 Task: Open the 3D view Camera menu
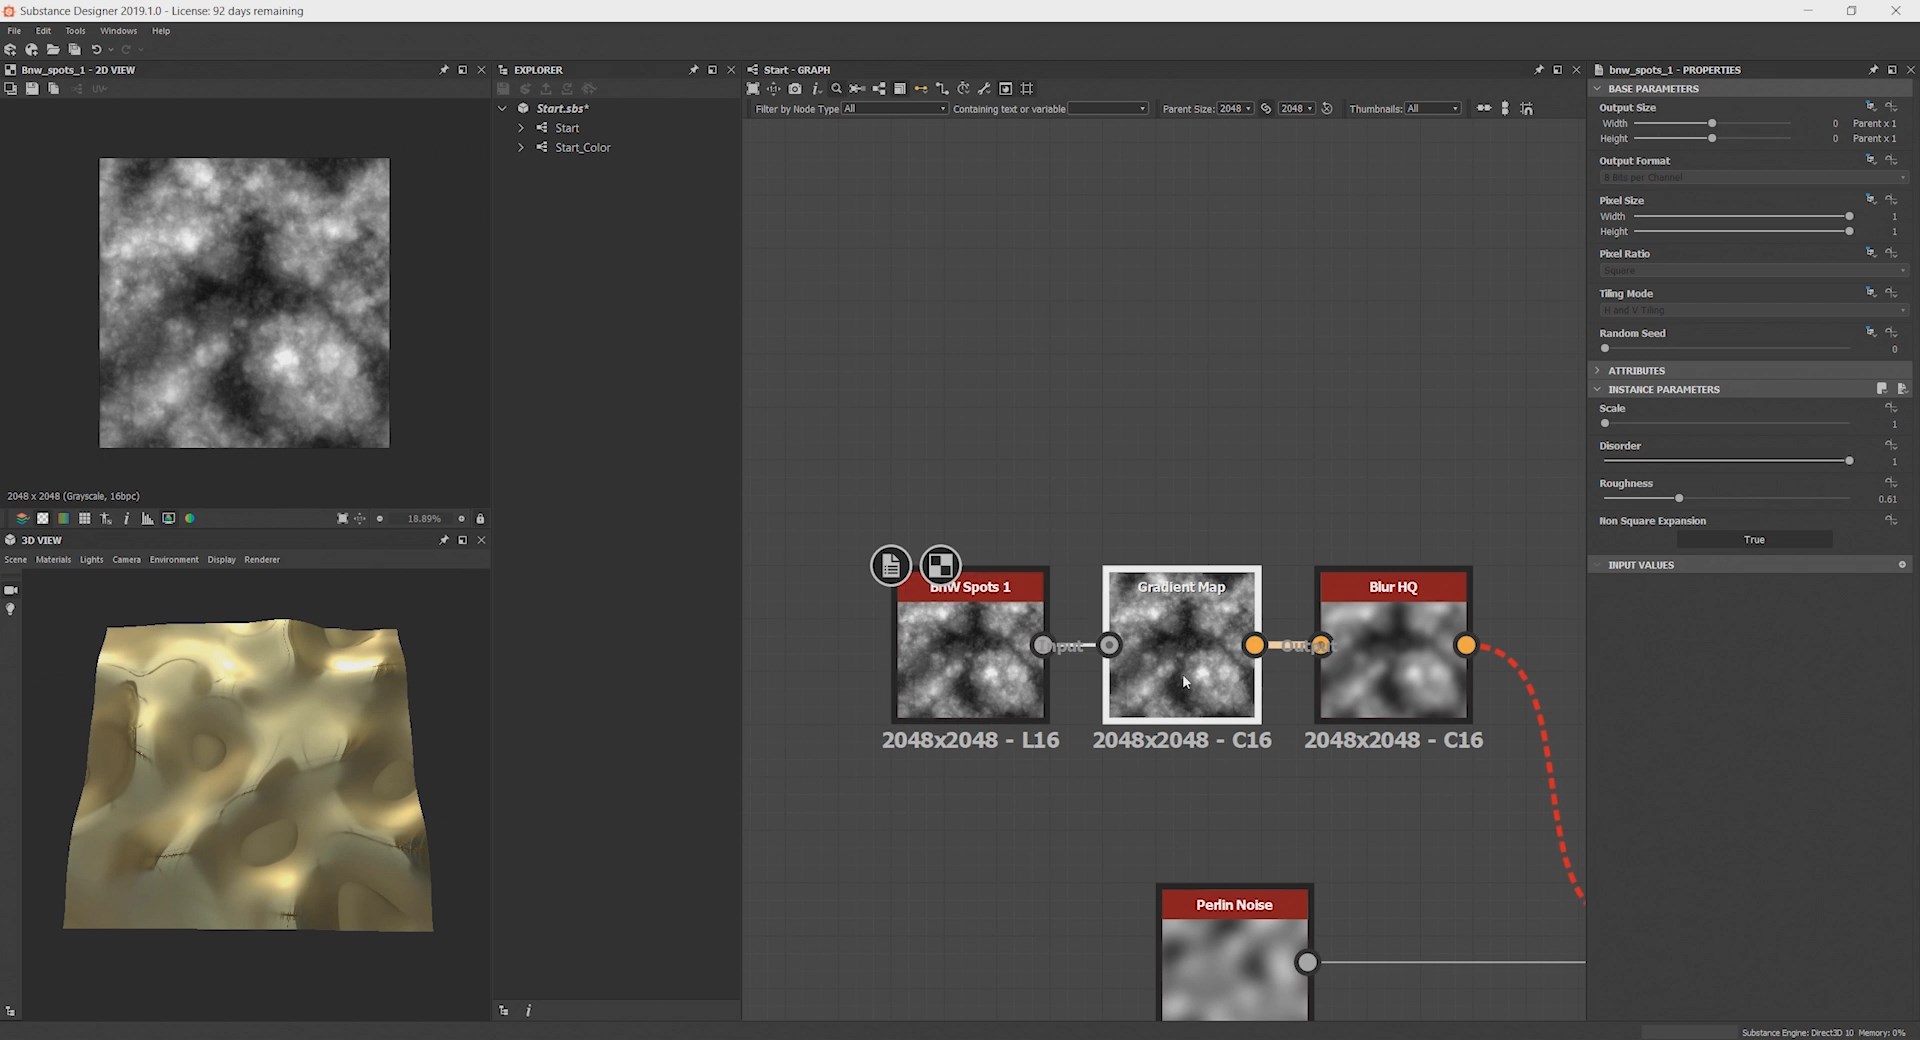tap(126, 560)
